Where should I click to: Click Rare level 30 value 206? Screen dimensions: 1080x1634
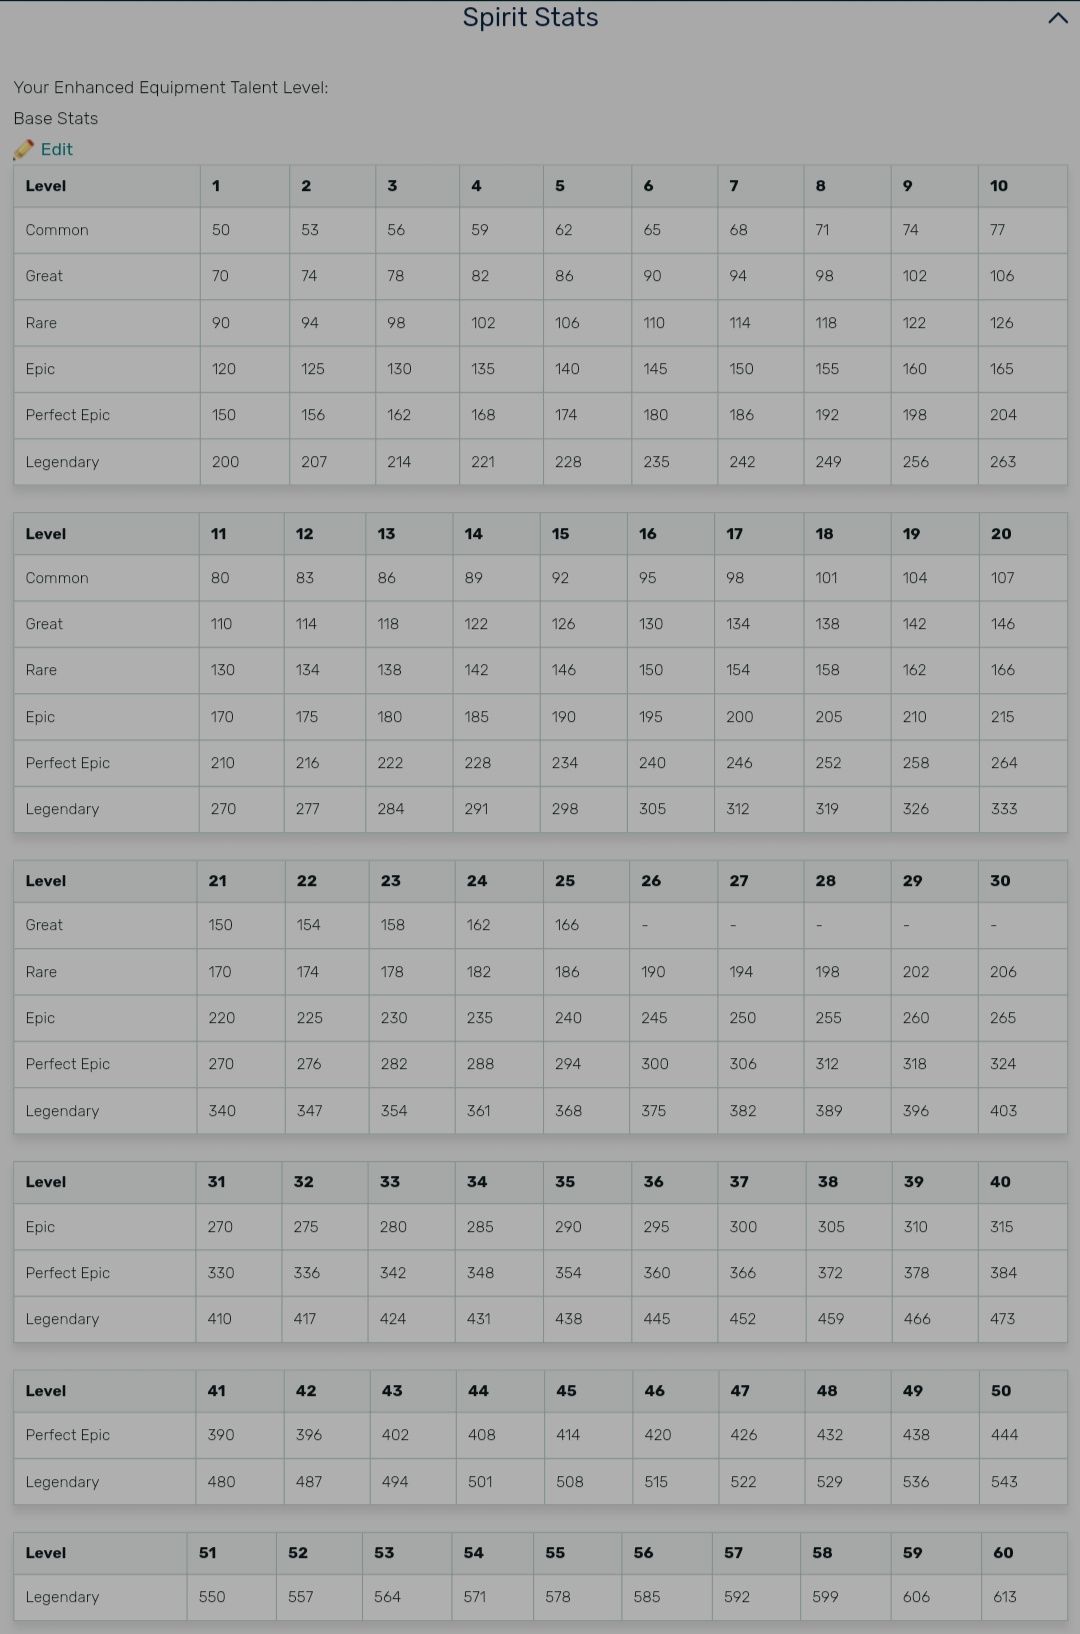click(x=1003, y=972)
